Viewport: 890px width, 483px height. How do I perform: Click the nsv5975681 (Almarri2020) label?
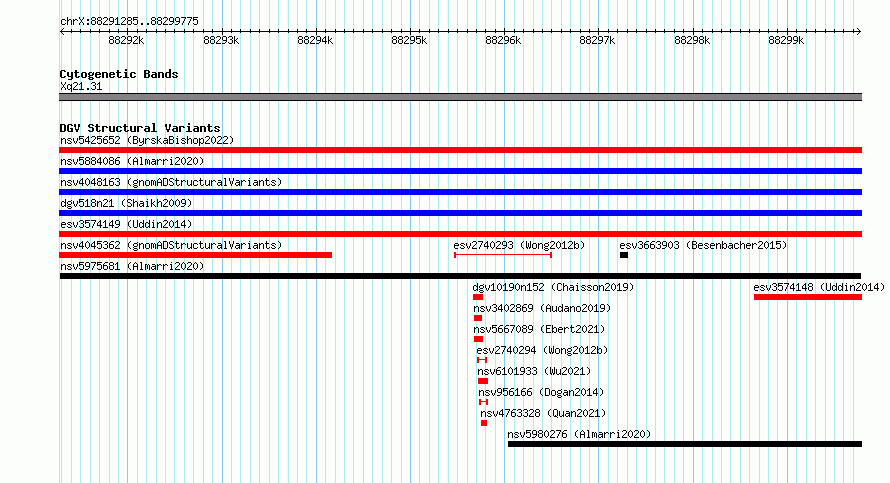pyautogui.click(x=132, y=266)
